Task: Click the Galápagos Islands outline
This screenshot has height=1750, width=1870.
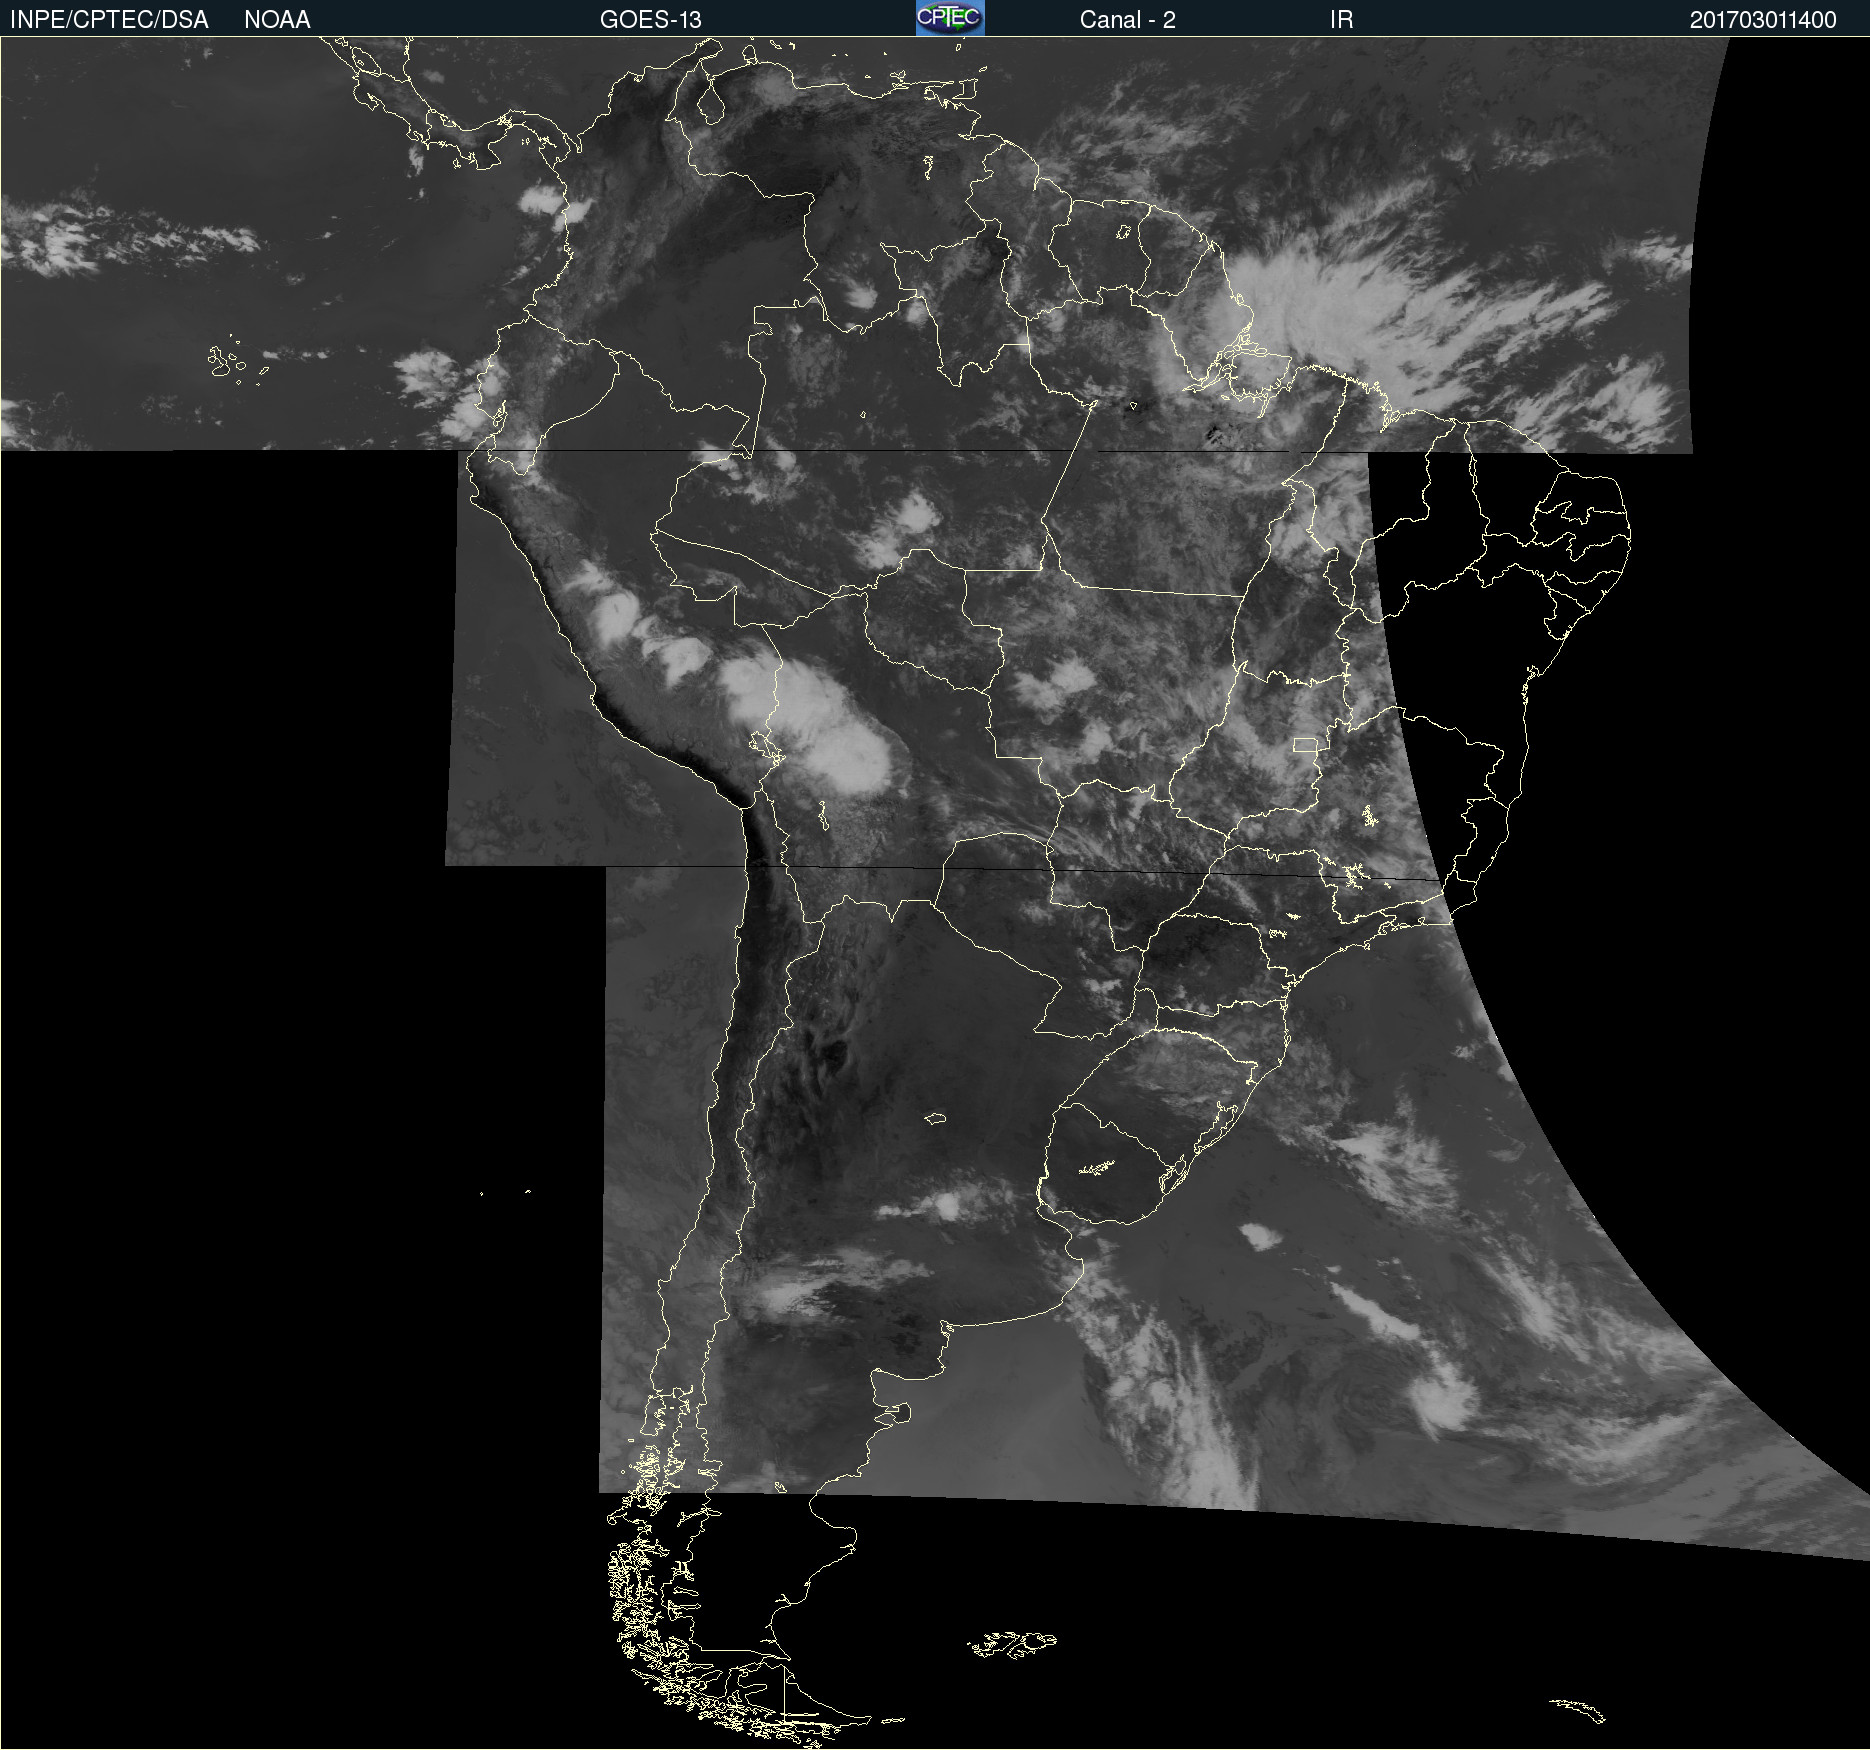Action: coord(226,362)
